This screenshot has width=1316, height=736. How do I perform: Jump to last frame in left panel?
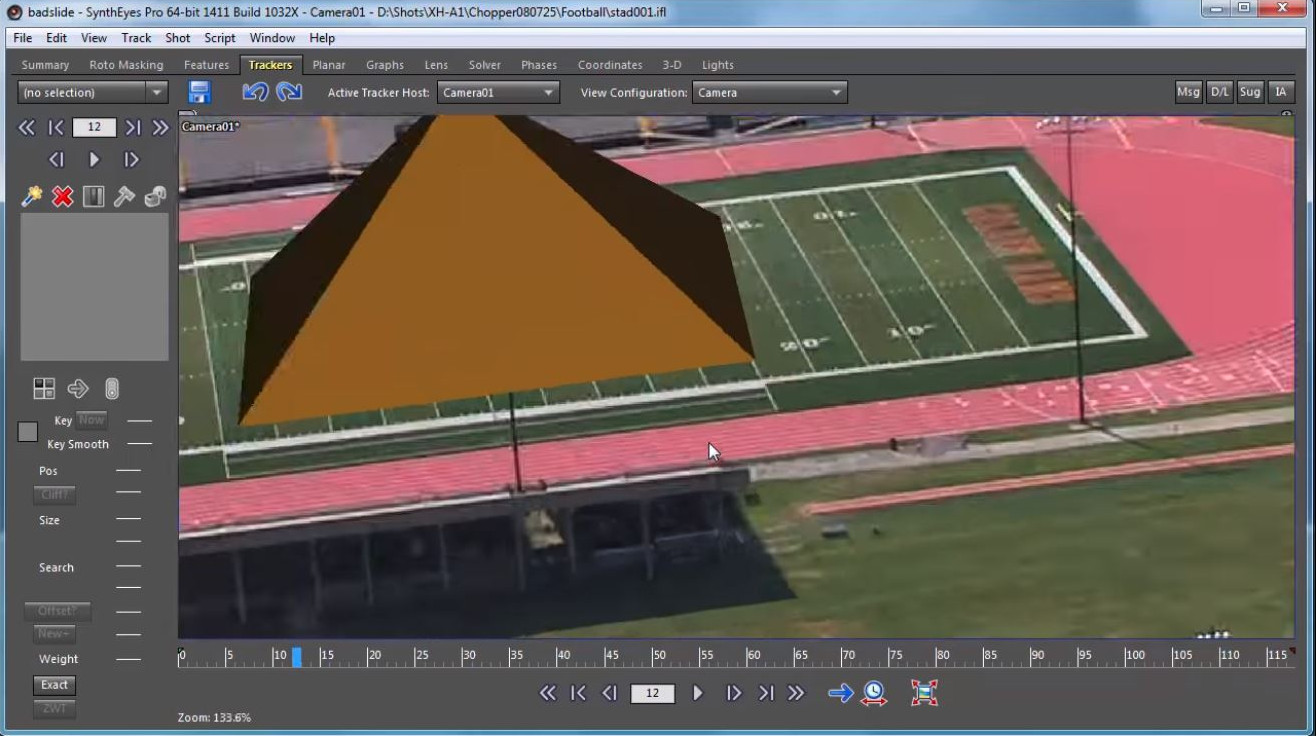[160, 127]
